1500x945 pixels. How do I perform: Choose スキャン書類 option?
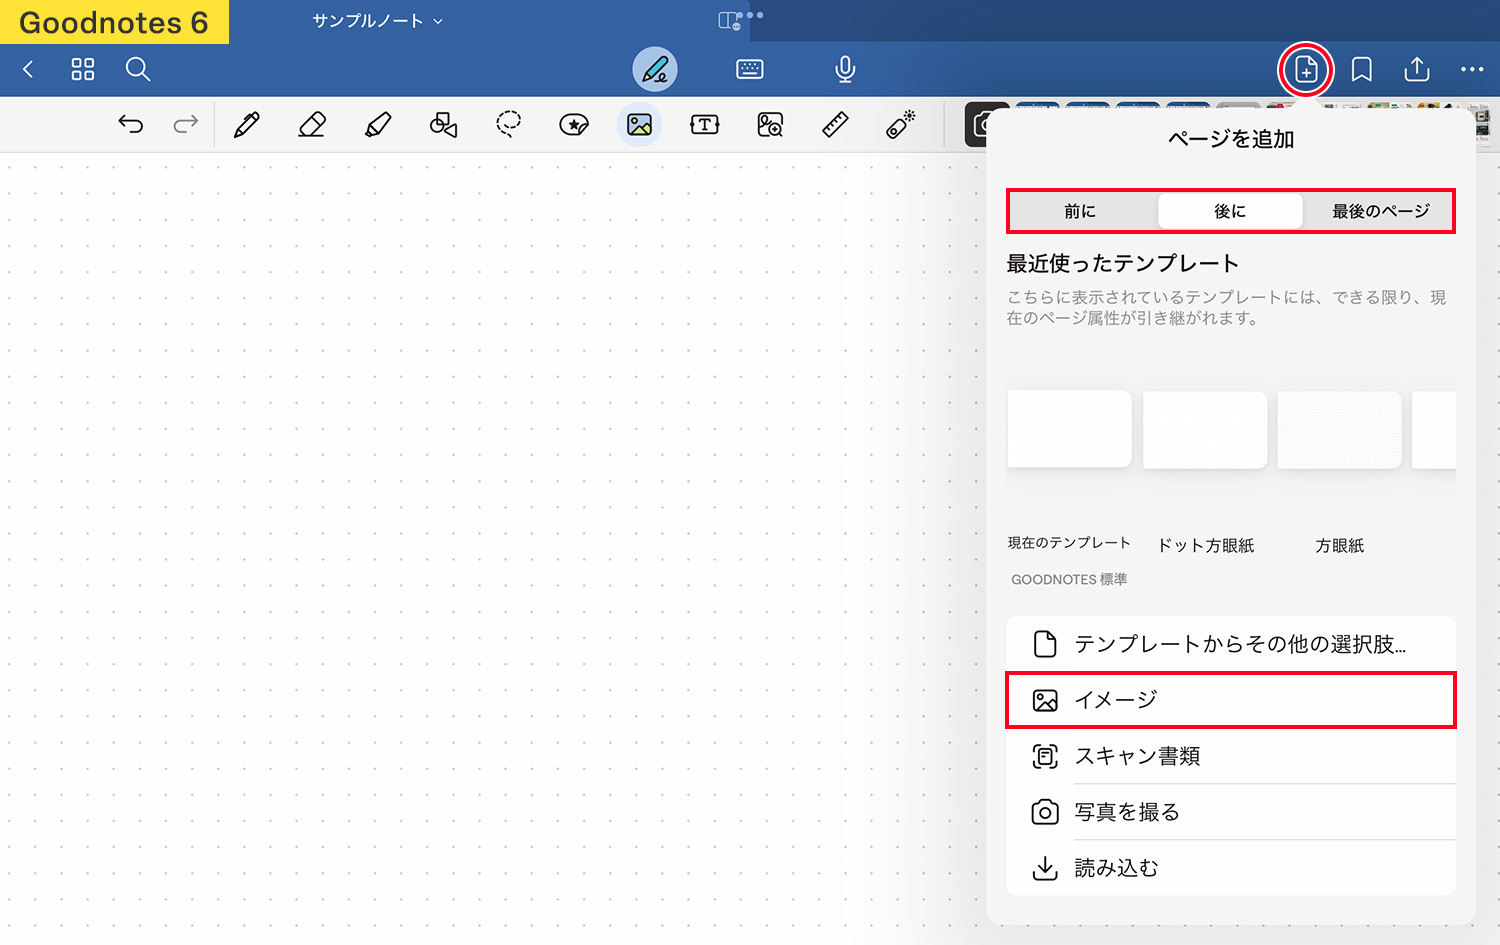(x=1231, y=756)
